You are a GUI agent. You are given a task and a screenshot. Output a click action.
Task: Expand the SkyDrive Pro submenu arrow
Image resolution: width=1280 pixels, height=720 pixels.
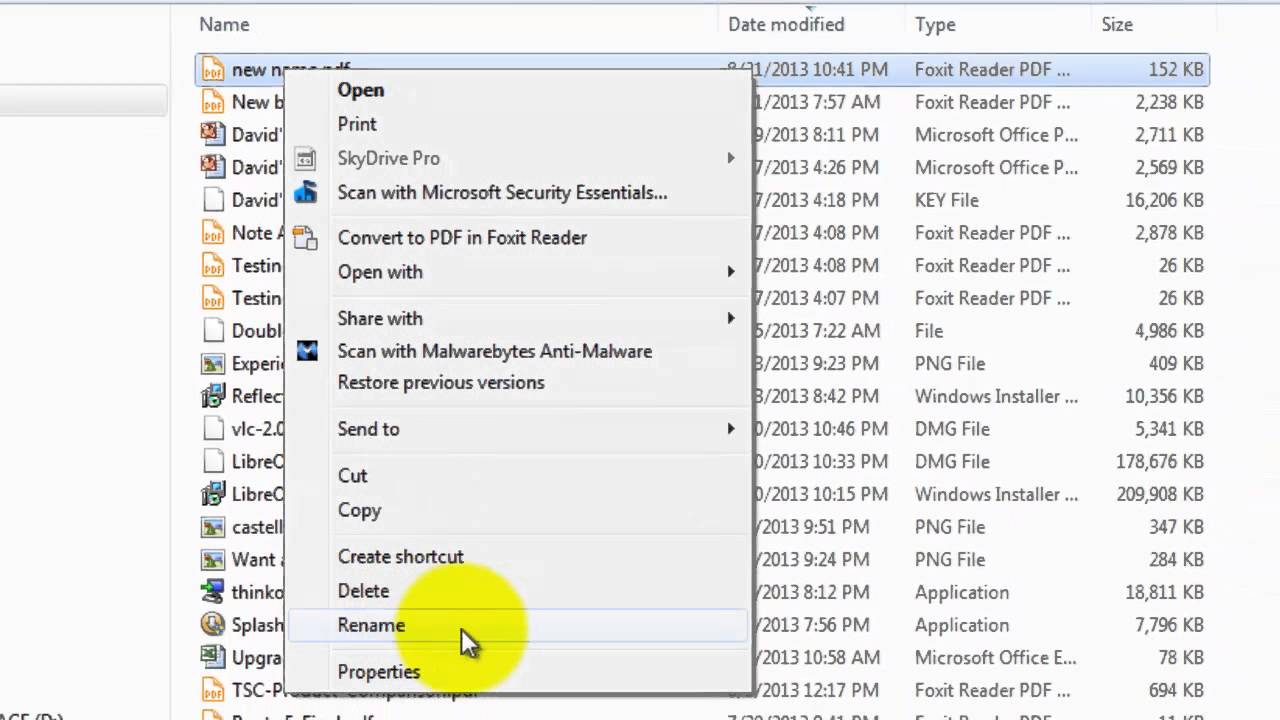pyautogui.click(x=731, y=158)
